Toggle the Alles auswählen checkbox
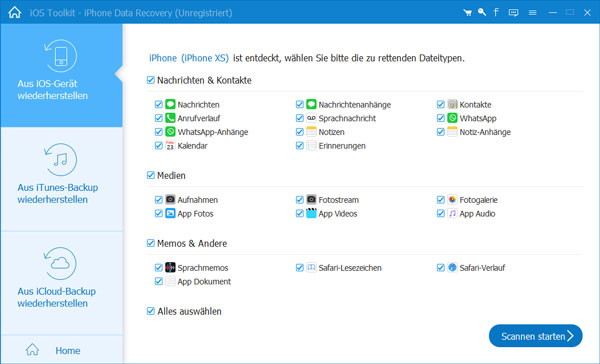Image resolution: width=600 pixels, height=364 pixels. click(x=151, y=311)
